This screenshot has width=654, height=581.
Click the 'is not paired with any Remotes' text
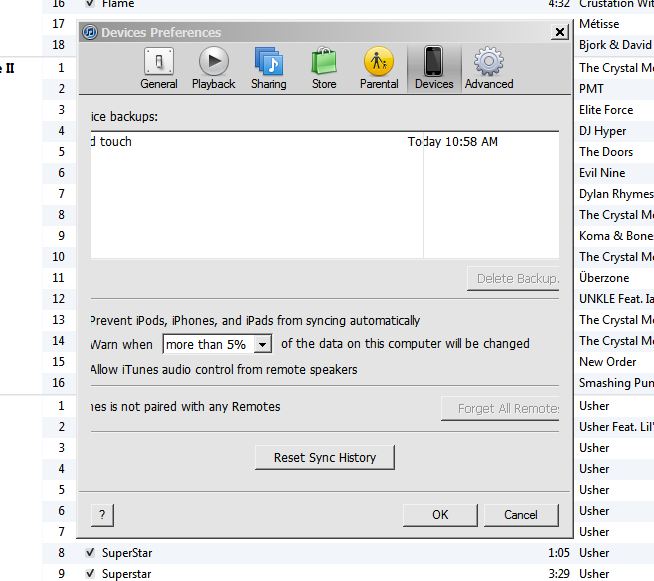(x=186, y=407)
